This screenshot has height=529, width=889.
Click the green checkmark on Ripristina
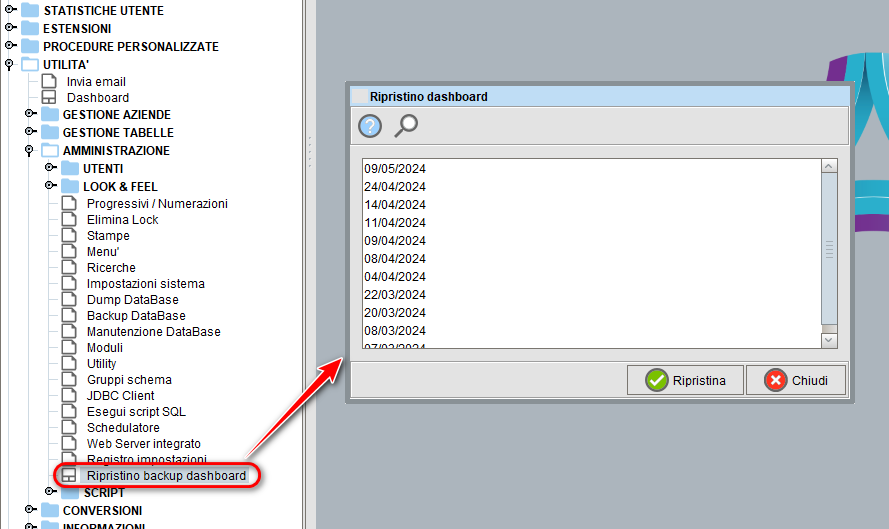(656, 380)
